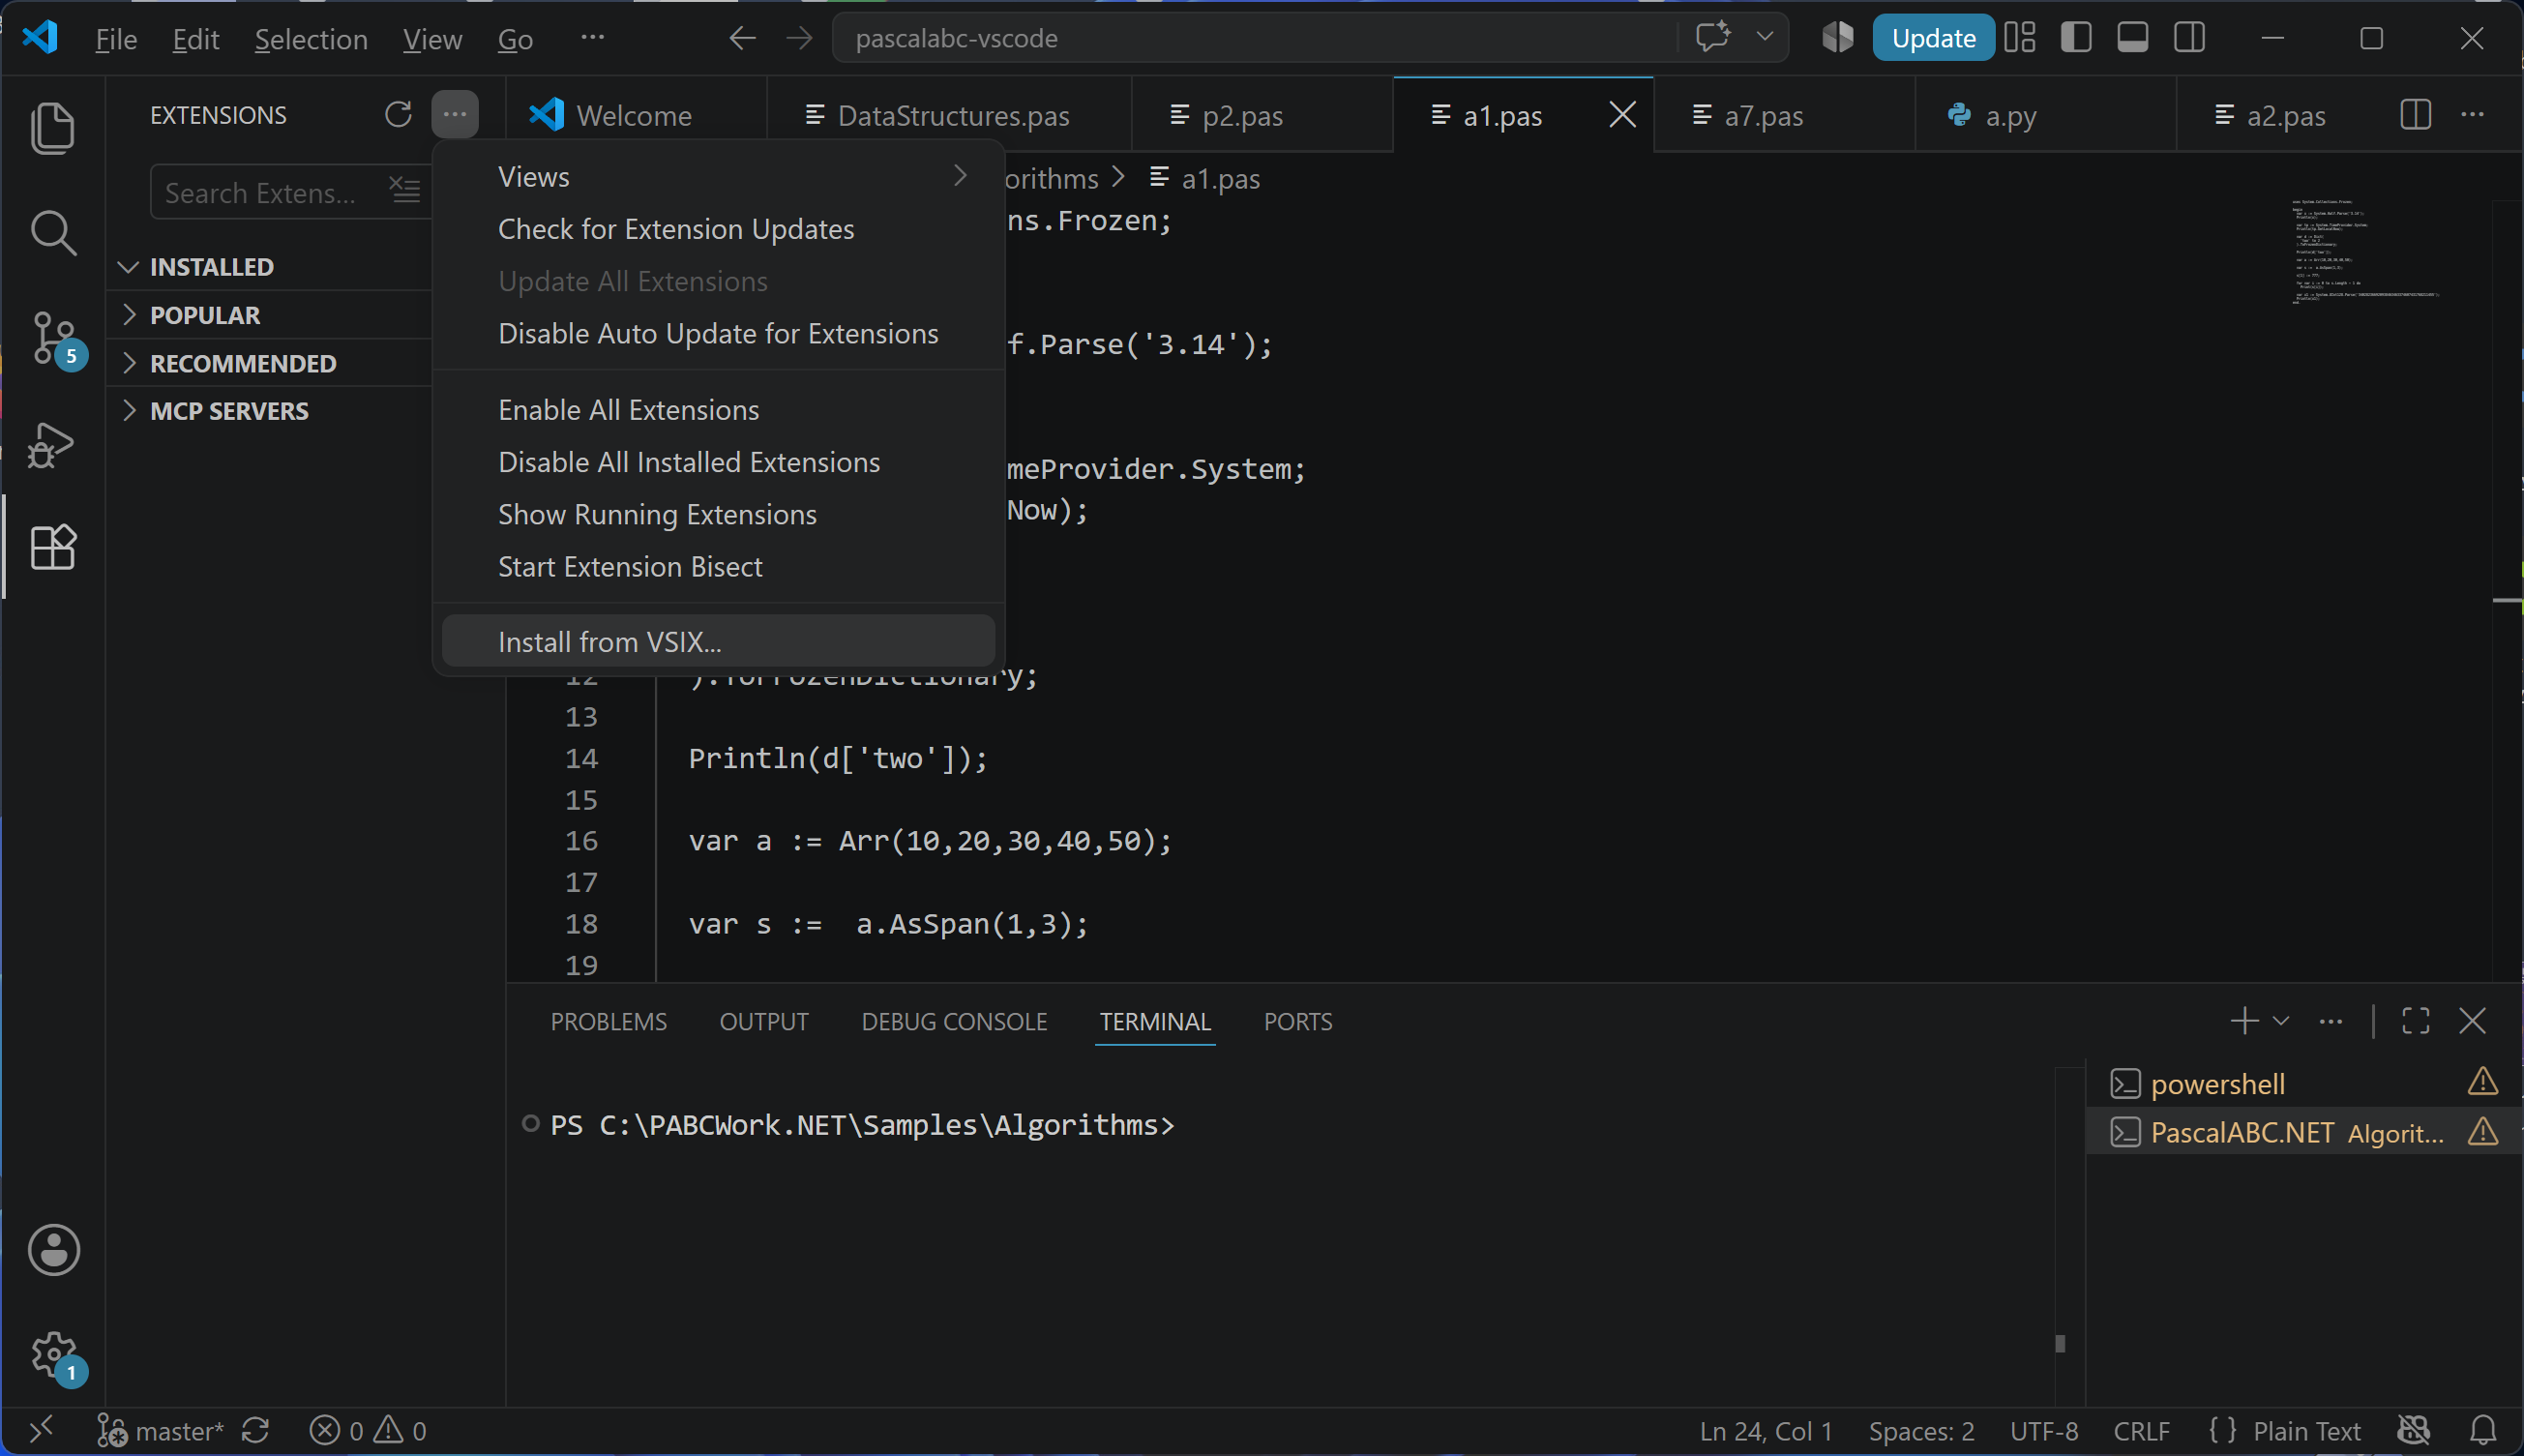
Task: Customize layout icon in title bar
Action: (2020, 38)
